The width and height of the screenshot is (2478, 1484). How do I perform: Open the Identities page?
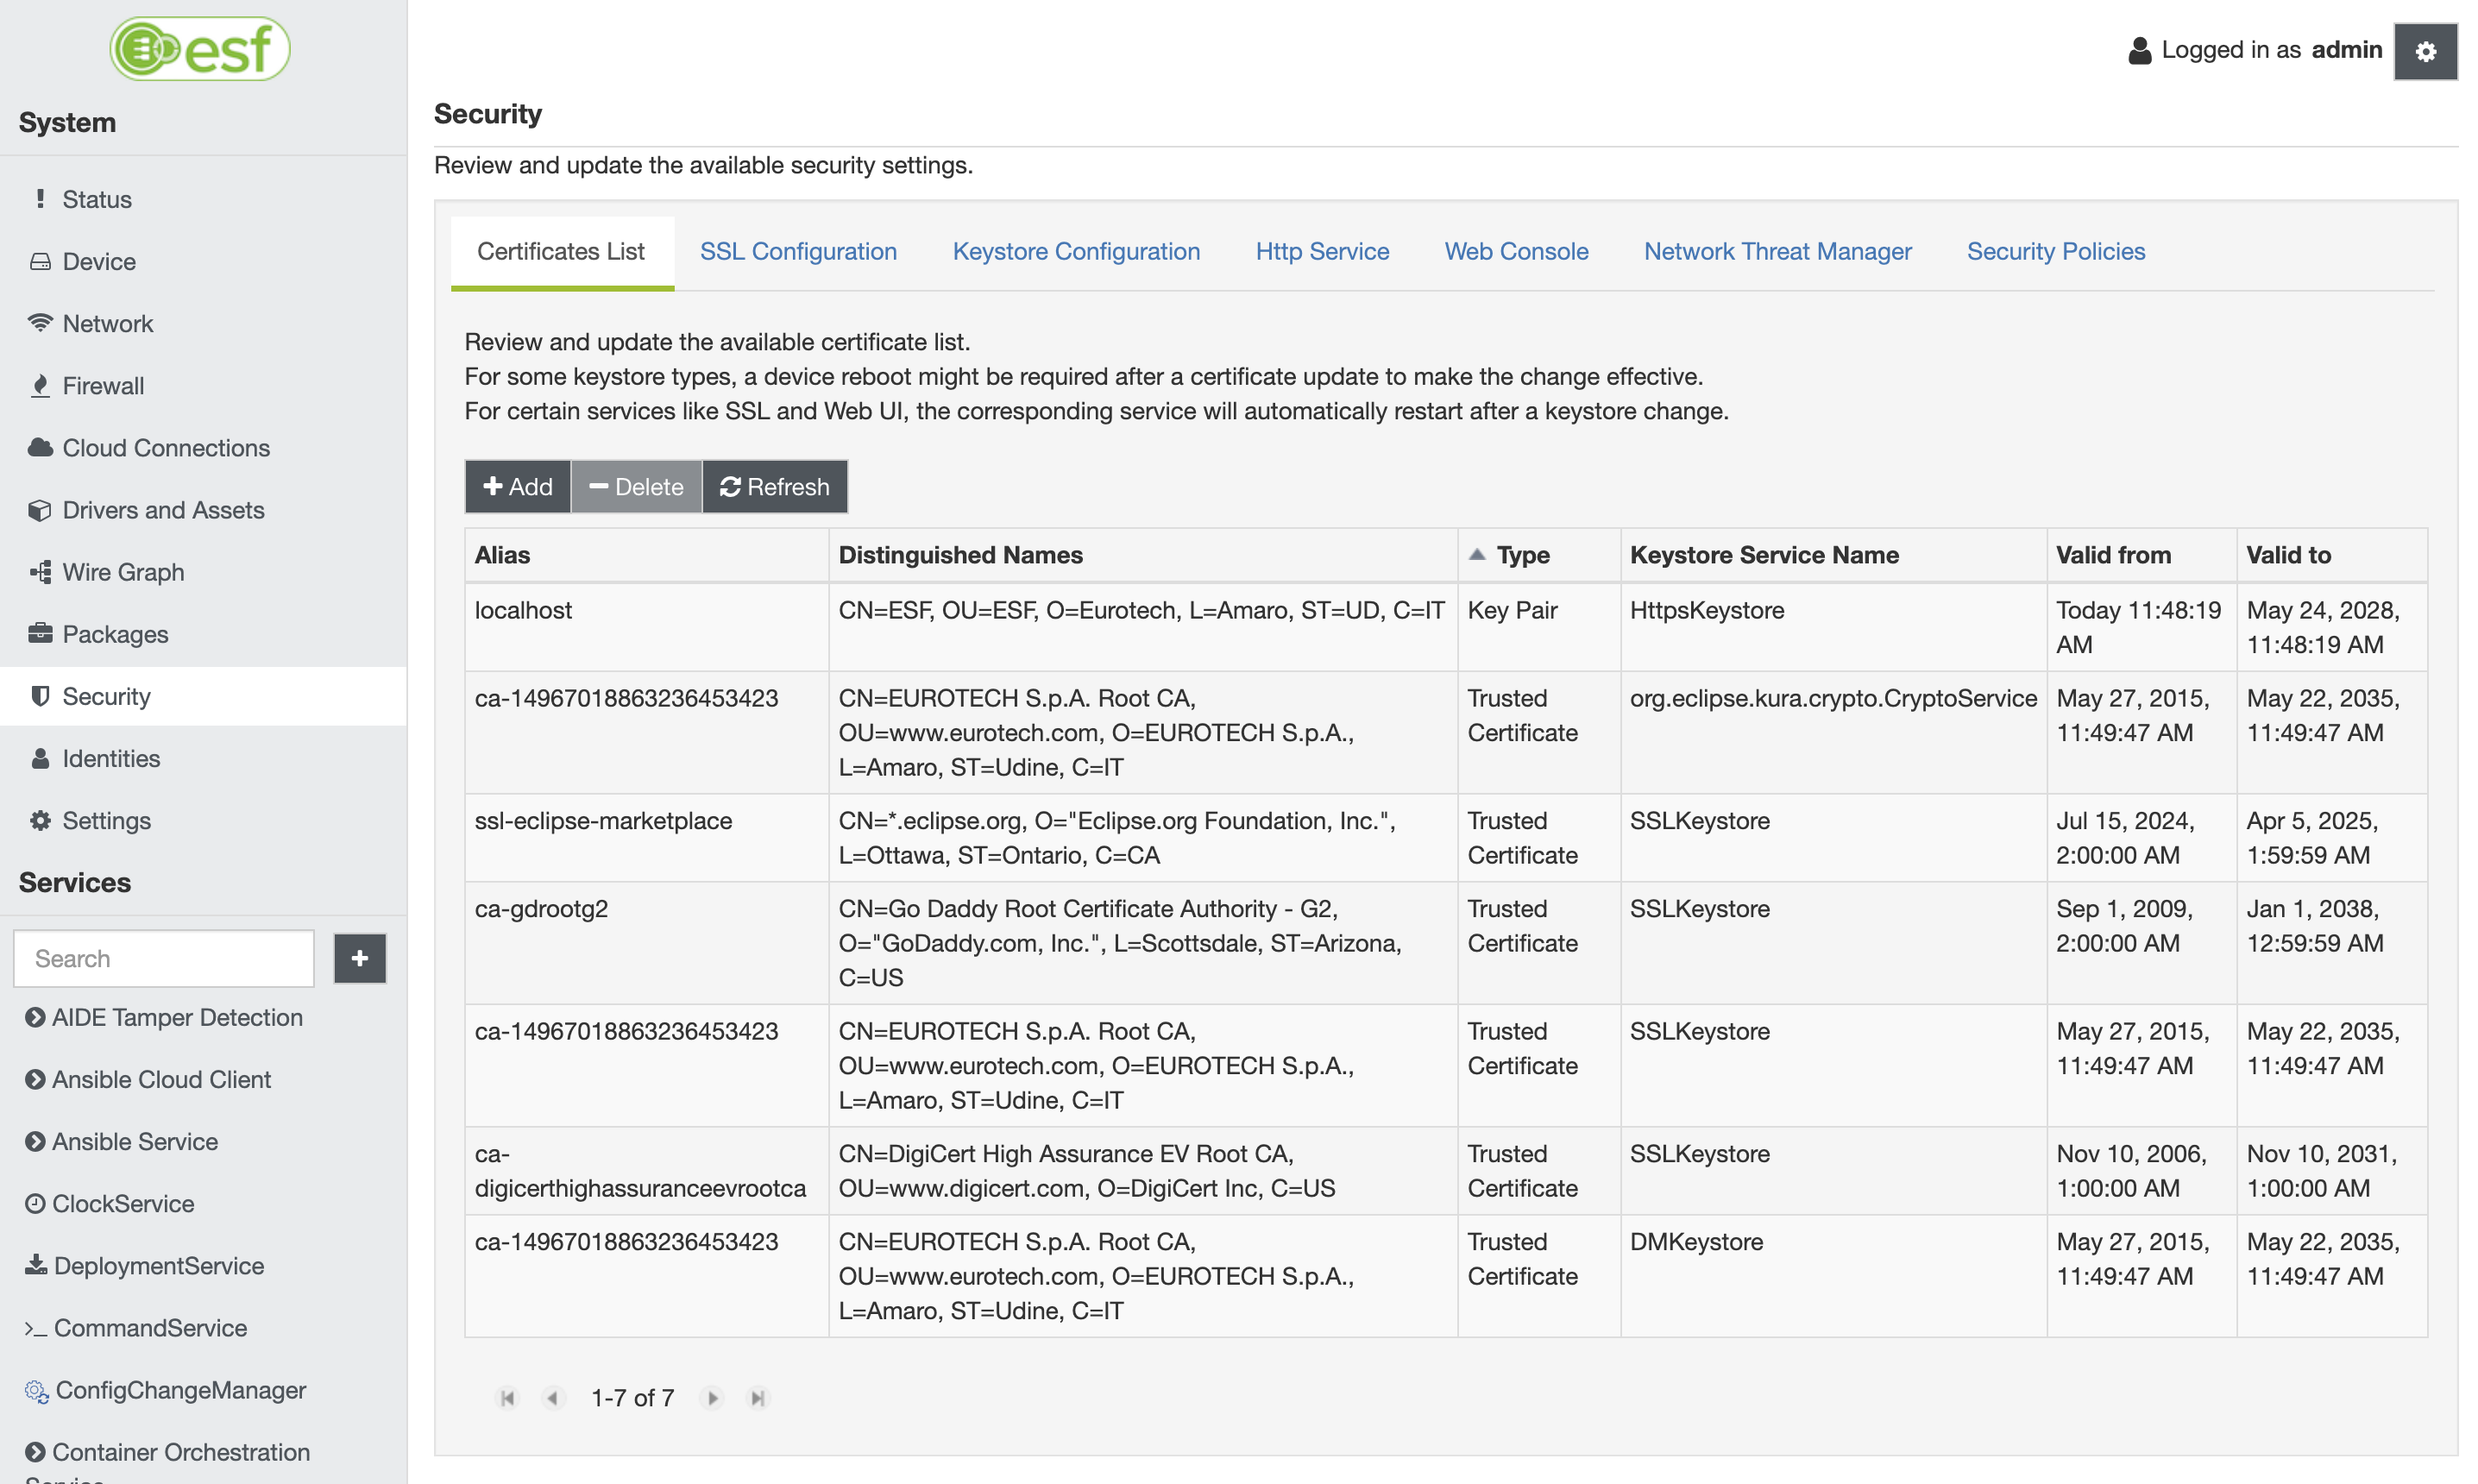coord(203,758)
